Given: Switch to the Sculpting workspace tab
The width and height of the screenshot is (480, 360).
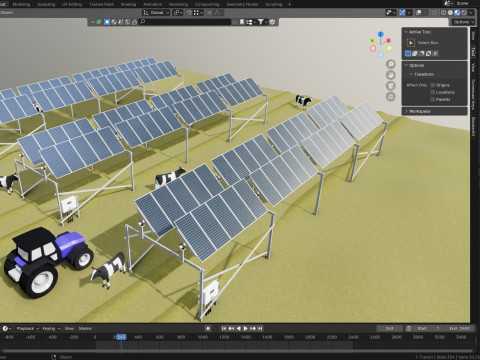Looking at the screenshot, I should pyautogui.click(x=46, y=4).
